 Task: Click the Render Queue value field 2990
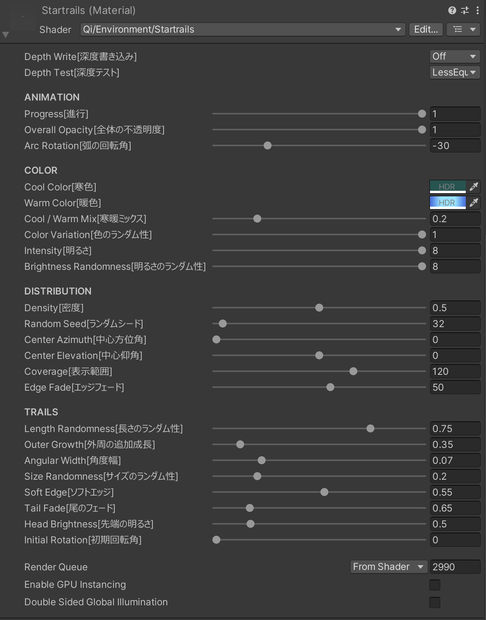tap(455, 567)
